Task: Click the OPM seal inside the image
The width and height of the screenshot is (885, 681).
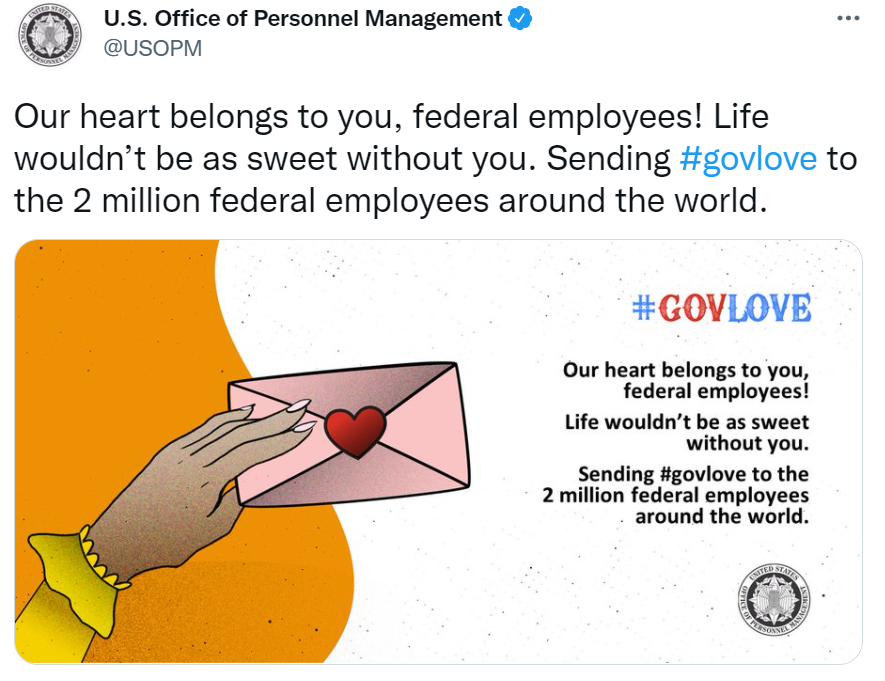Action: coord(774,598)
